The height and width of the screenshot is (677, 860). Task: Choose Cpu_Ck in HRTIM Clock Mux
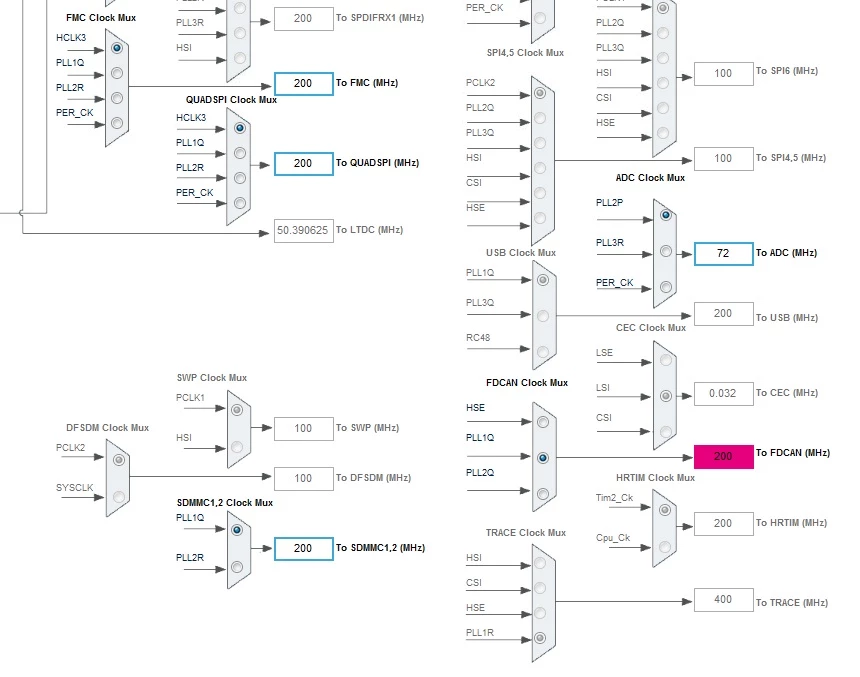665,547
